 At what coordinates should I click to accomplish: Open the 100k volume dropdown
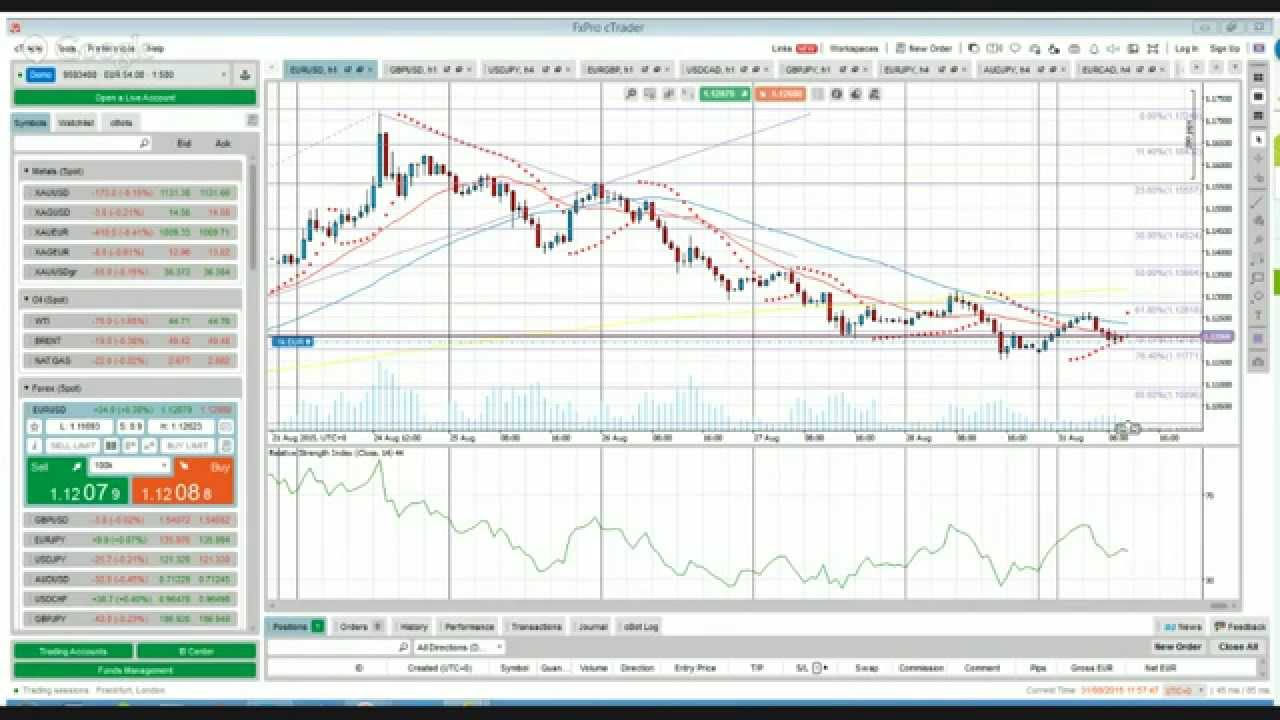(x=130, y=466)
